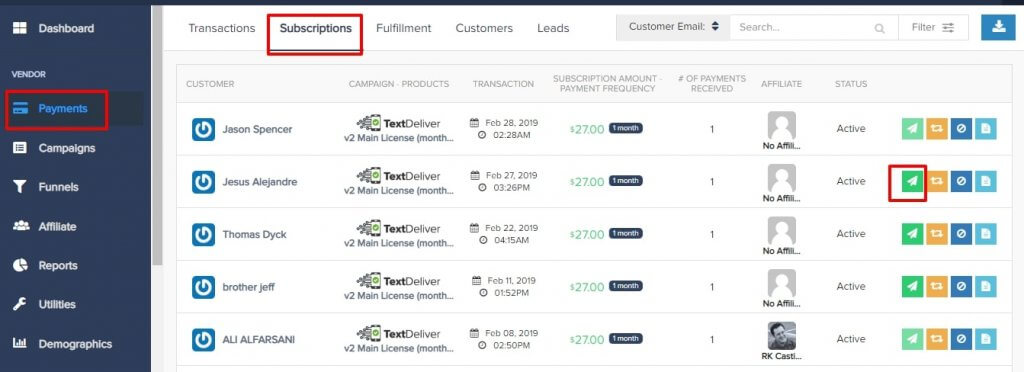This screenshot has height=372, width=1024.
Task: Open Utilities in the sidebar
Action: point(45,305)
